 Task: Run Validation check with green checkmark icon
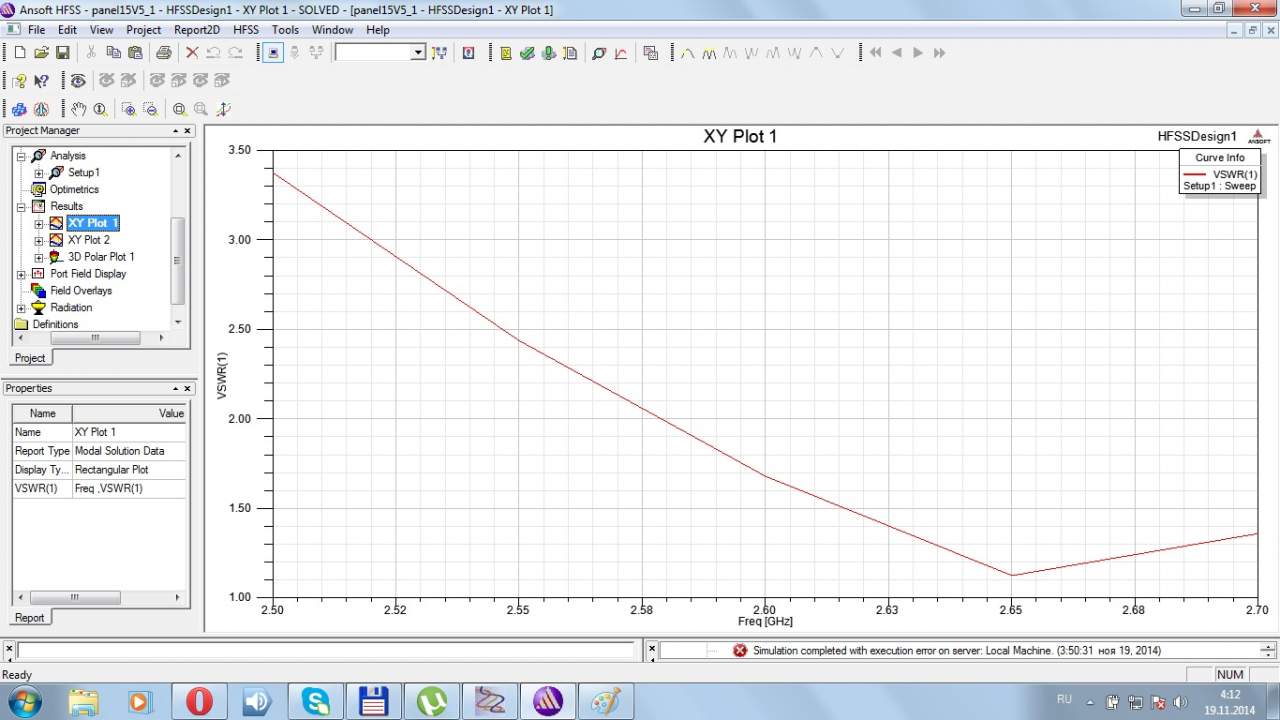527,52
